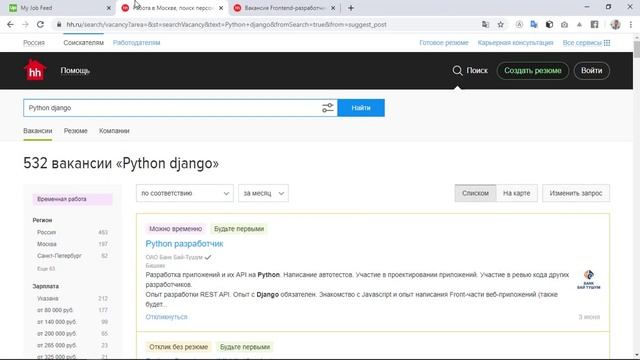640x360 pixels.
Task: Open a new browser tab
Action: point(351,8)
